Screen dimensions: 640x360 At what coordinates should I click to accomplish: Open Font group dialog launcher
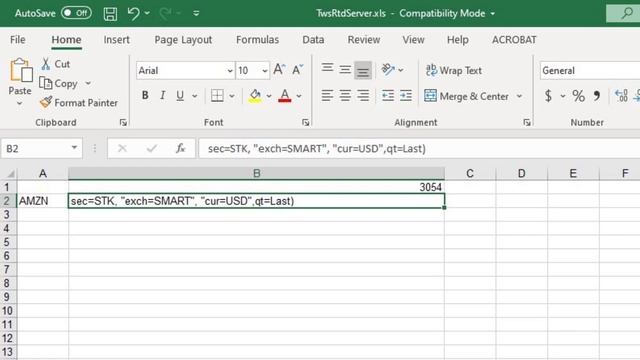pyautogui.click(x=305, y=122)
